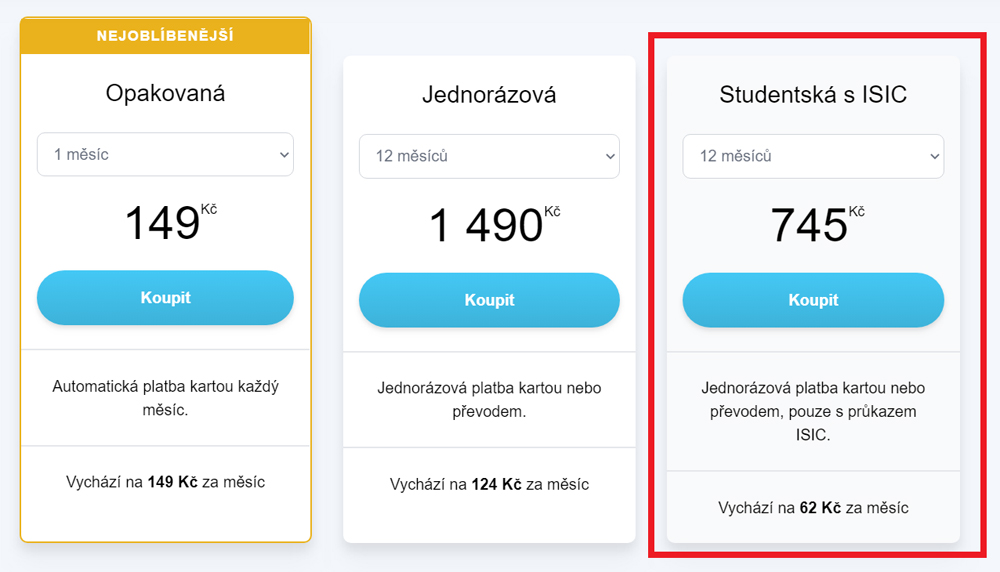The image size is (1000, 572).
Task: Click the ISIC card requirement description
Action: pyautogui.click(x=813, y=411)
